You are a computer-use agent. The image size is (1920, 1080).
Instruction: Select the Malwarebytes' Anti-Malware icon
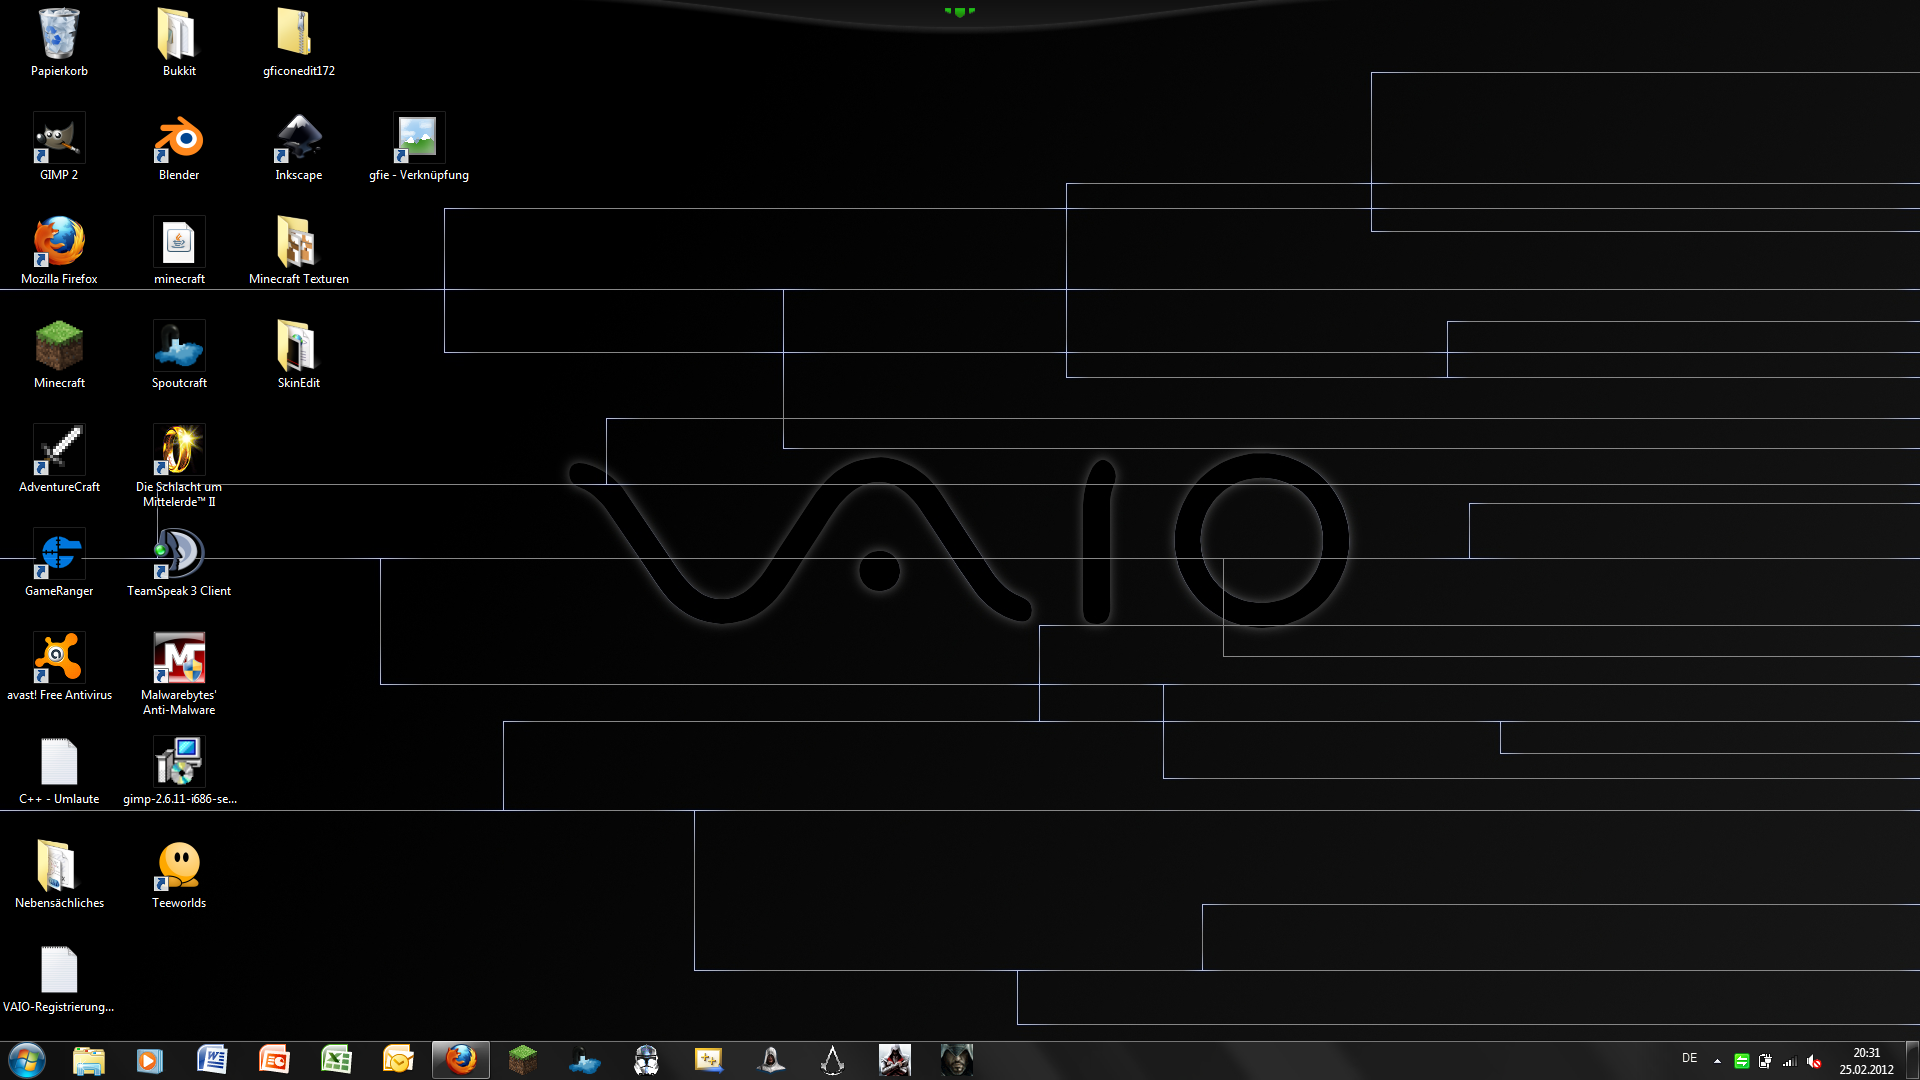point(179,658)
